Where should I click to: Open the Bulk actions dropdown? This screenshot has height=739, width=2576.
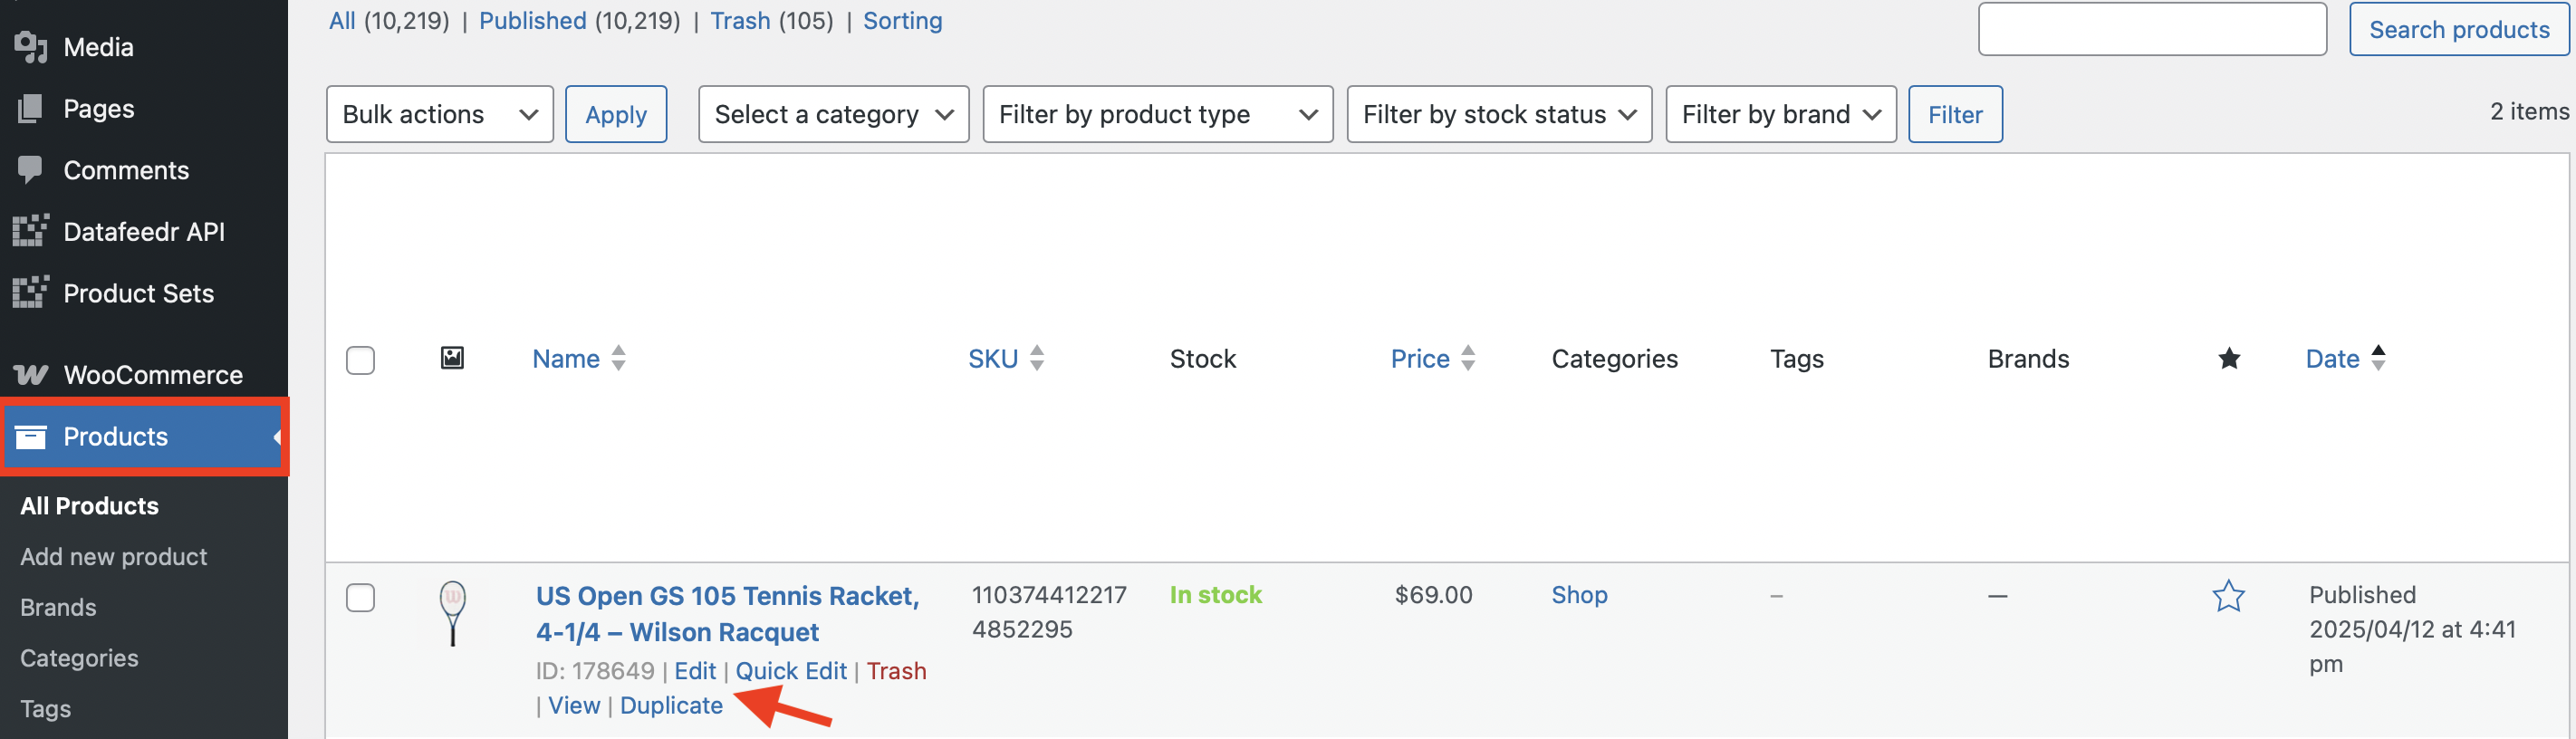pyautogui.click(x=440, y=114)
